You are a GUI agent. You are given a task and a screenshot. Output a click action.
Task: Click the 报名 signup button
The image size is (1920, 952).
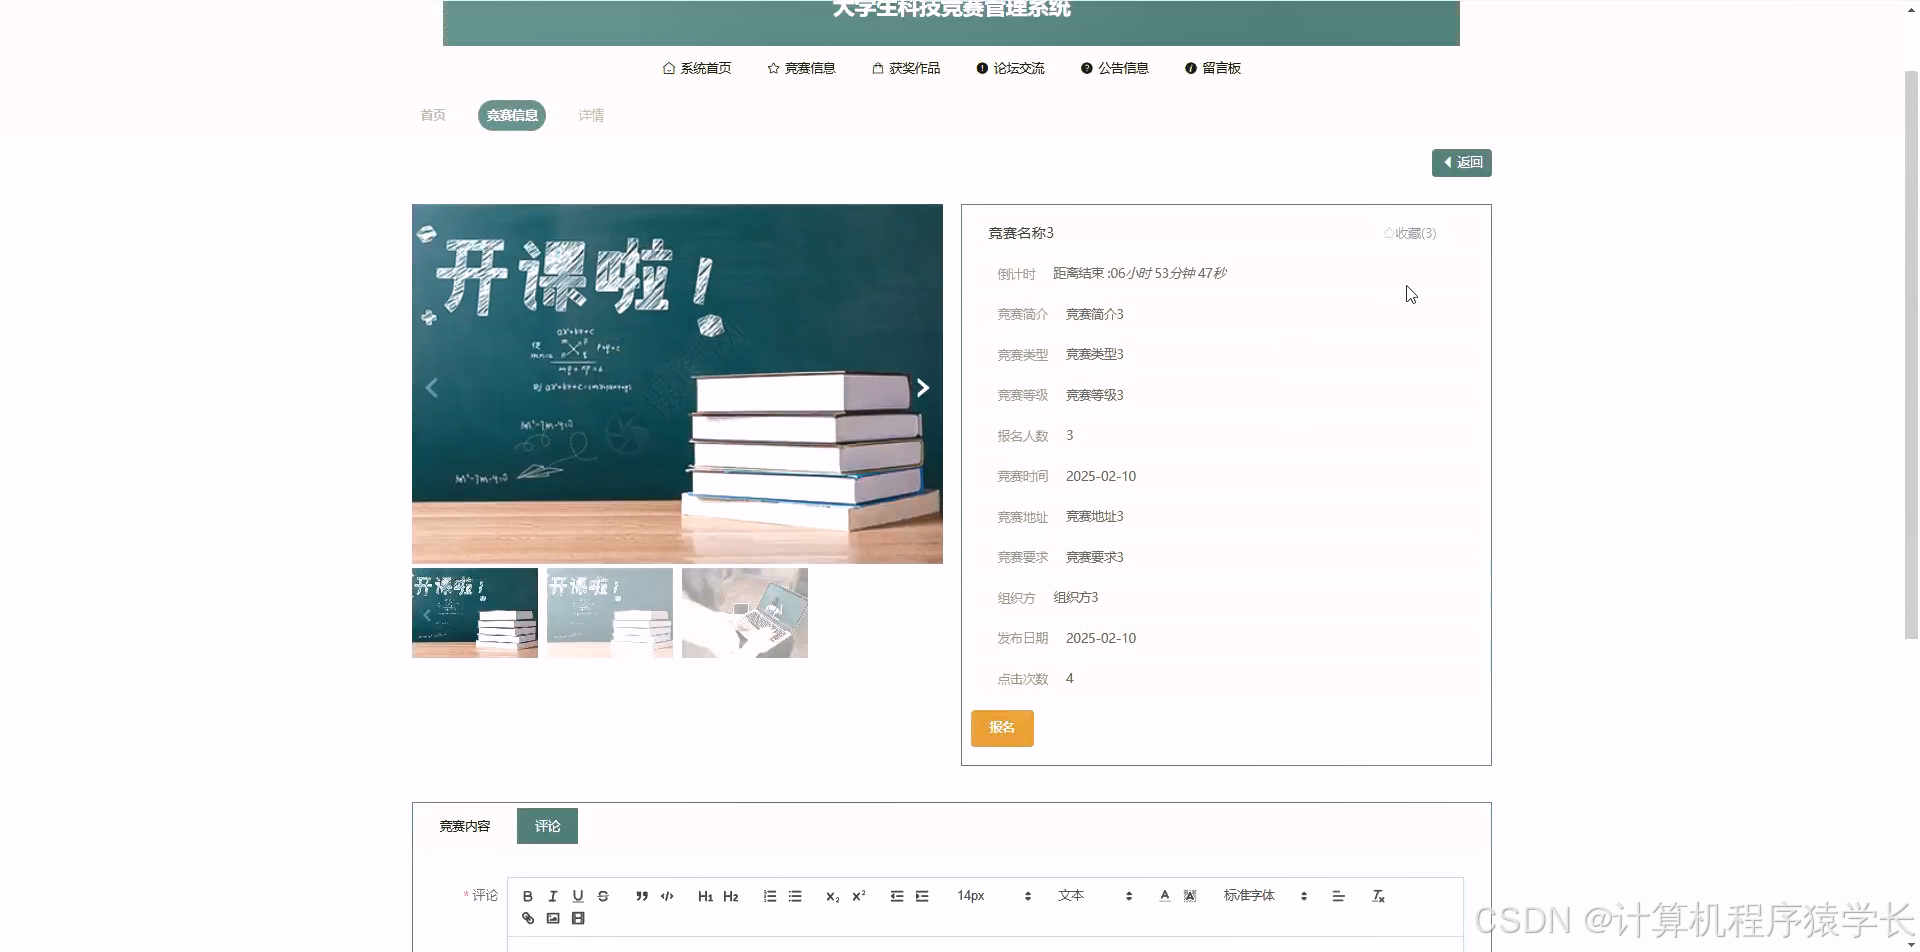1002,728
